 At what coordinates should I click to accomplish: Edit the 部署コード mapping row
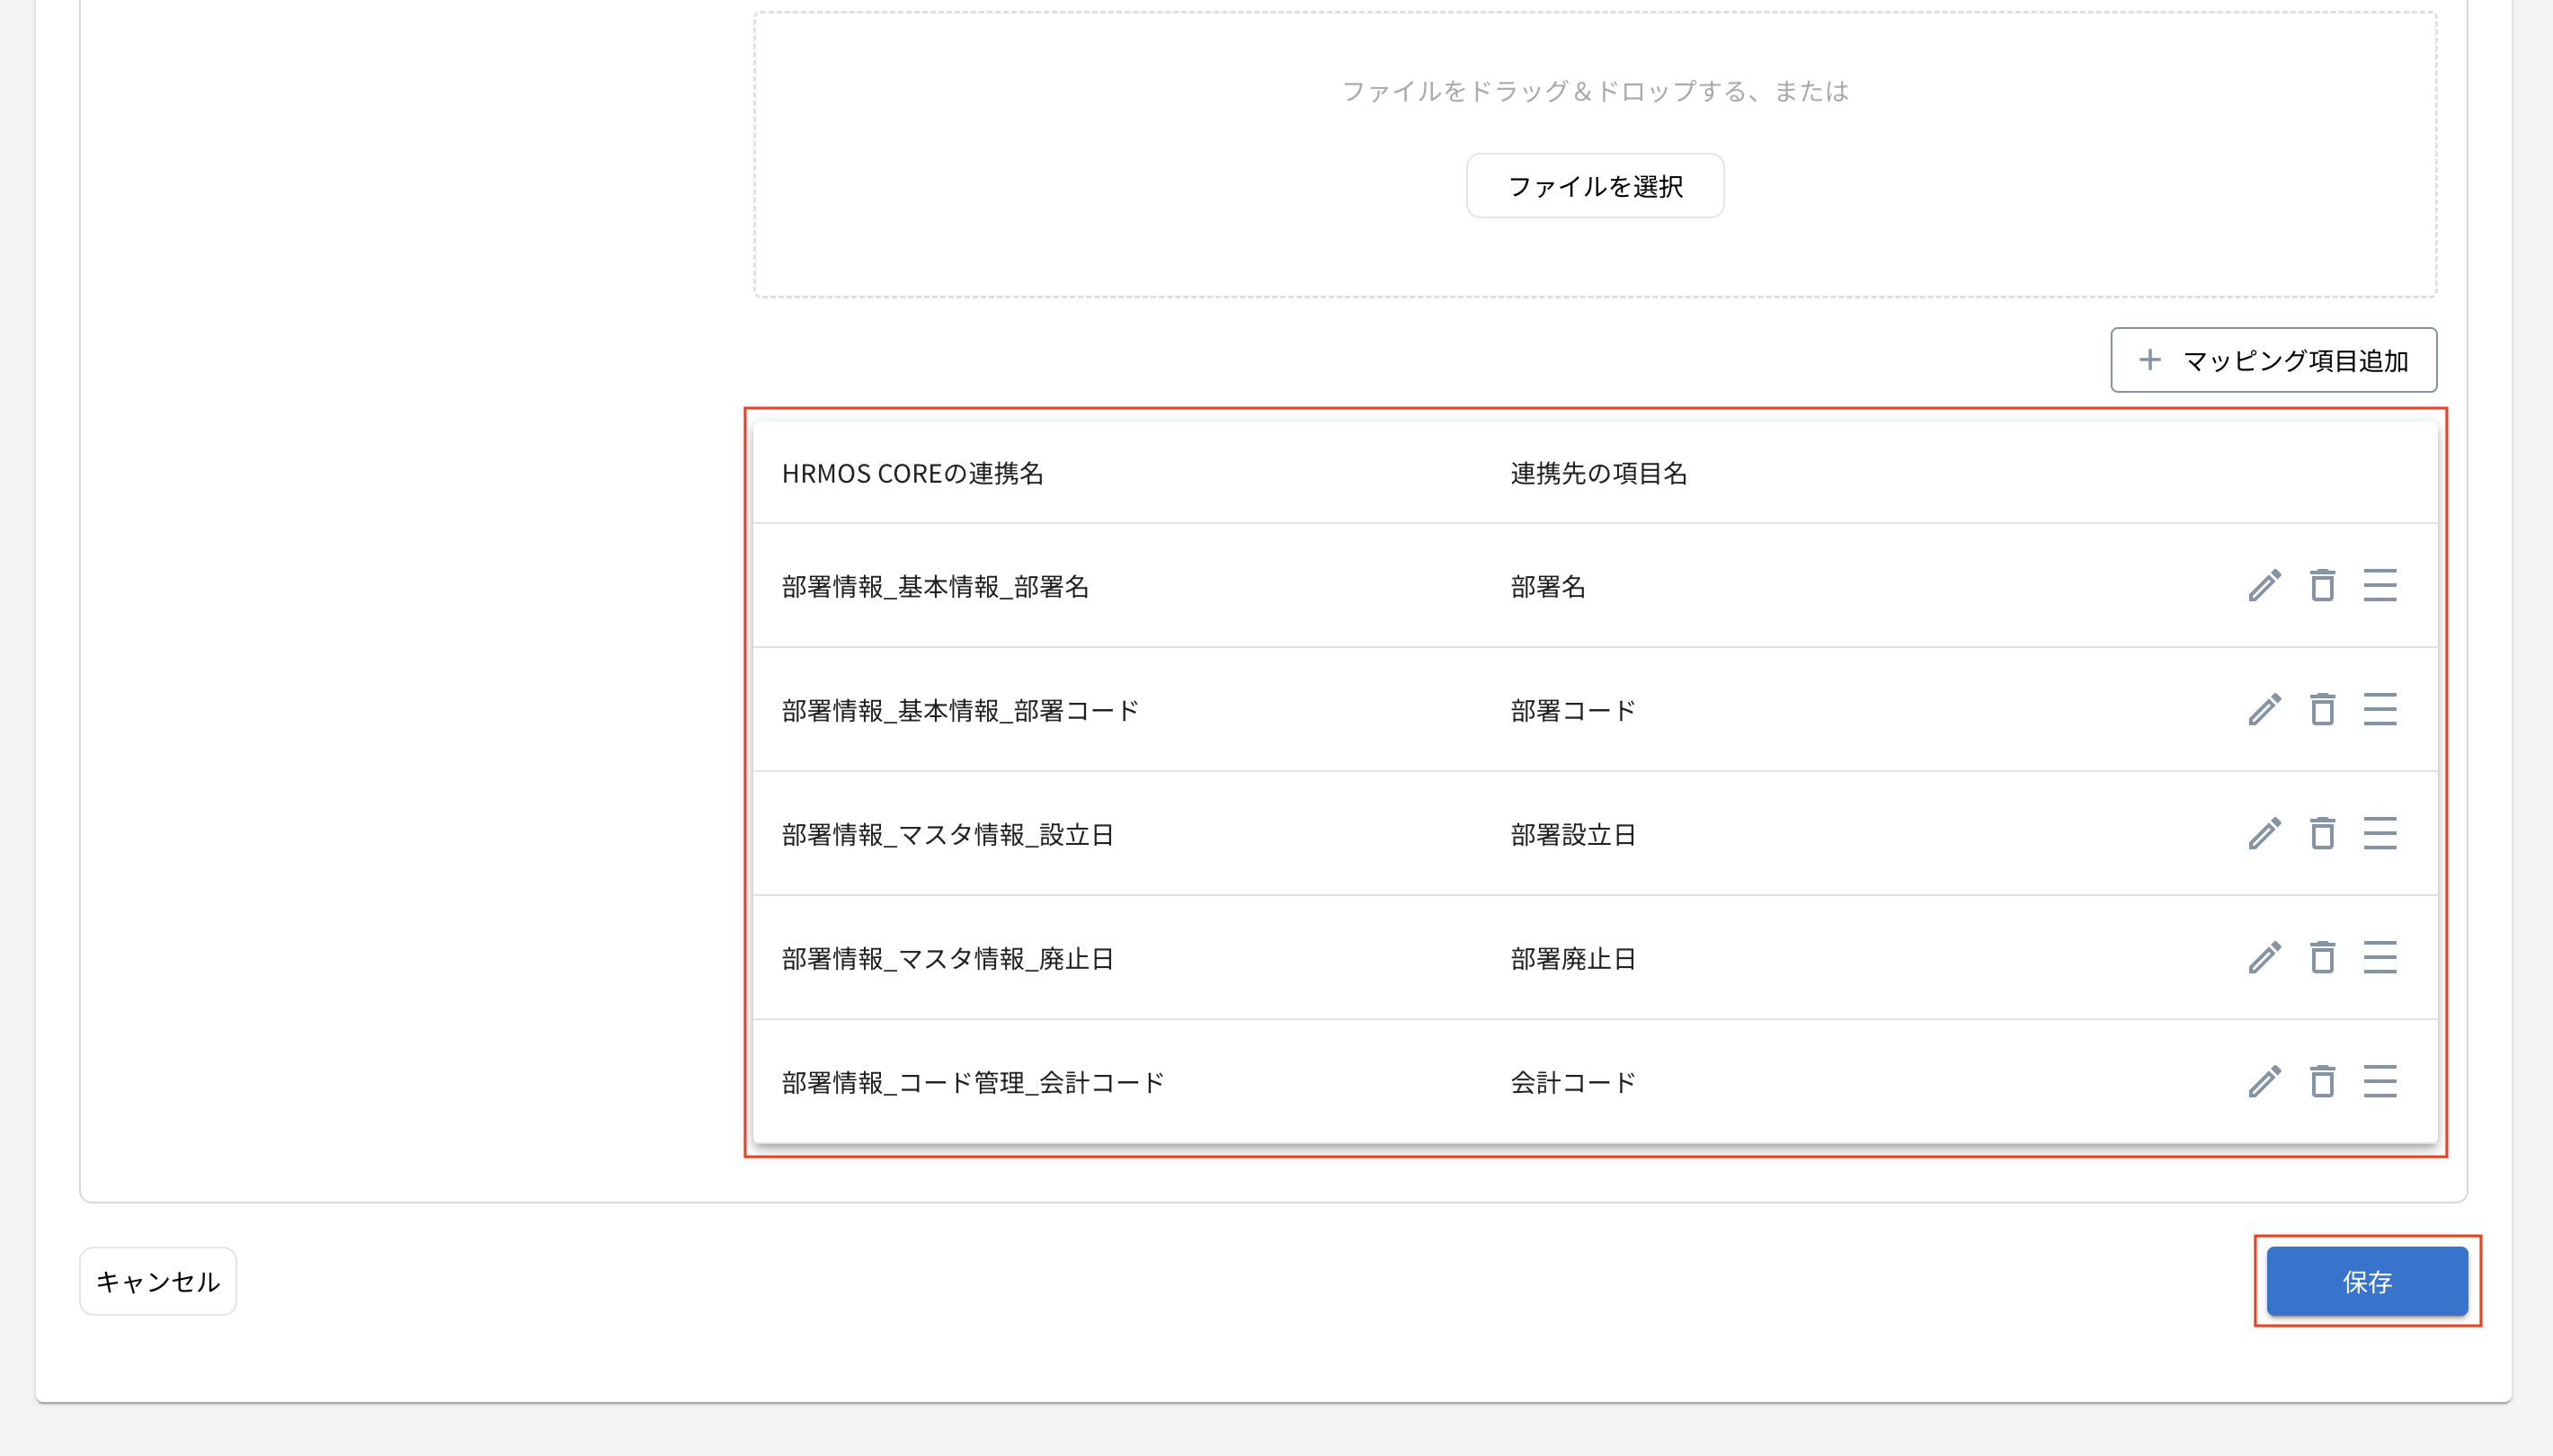[x=2264, y=709]
